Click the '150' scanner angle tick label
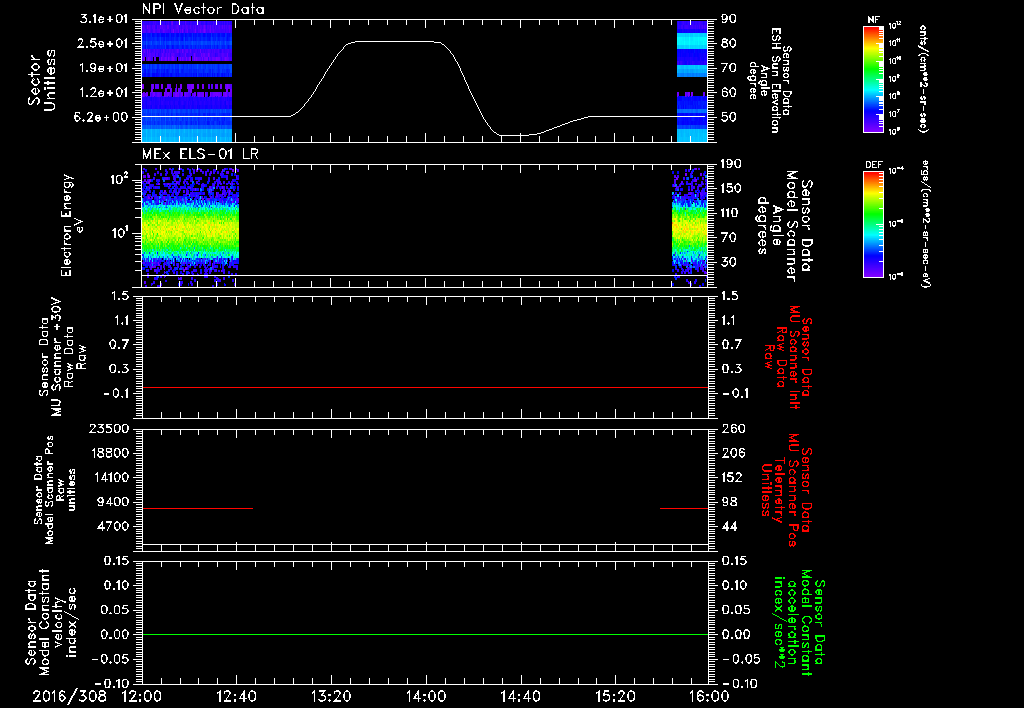This screenshot has height=708, width=1024. pos(731,188)
